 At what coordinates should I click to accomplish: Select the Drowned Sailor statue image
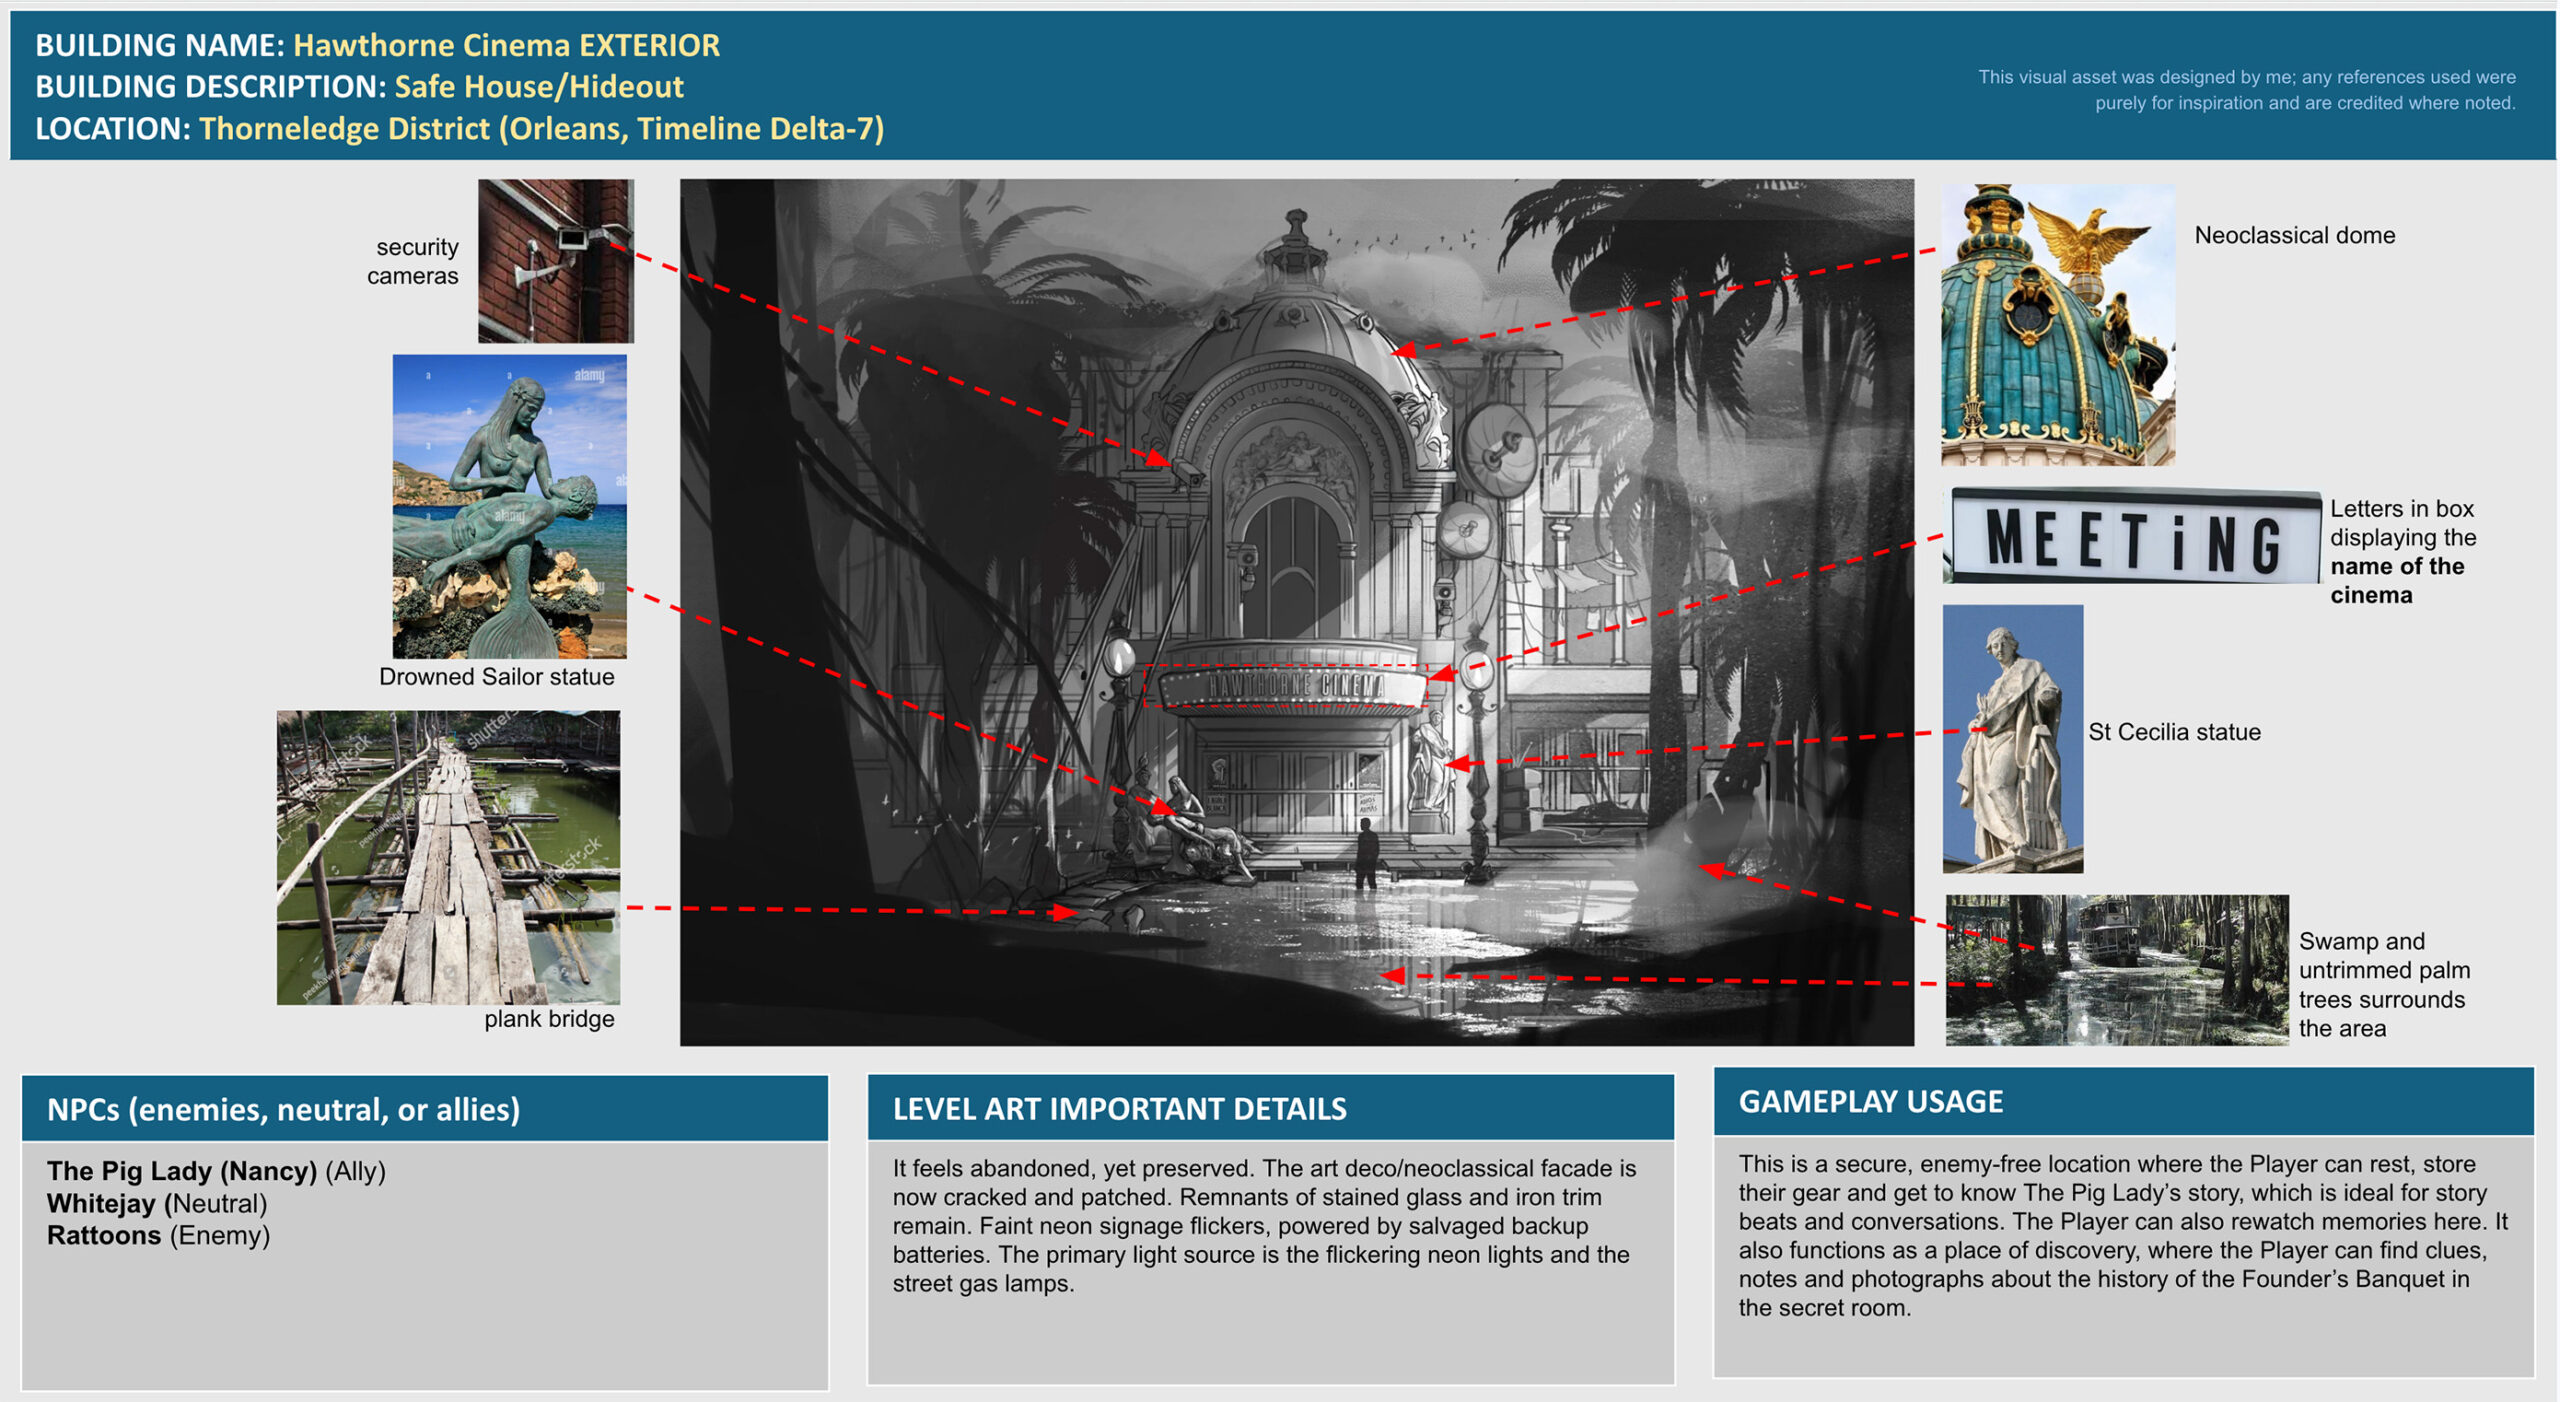(509, 506)
